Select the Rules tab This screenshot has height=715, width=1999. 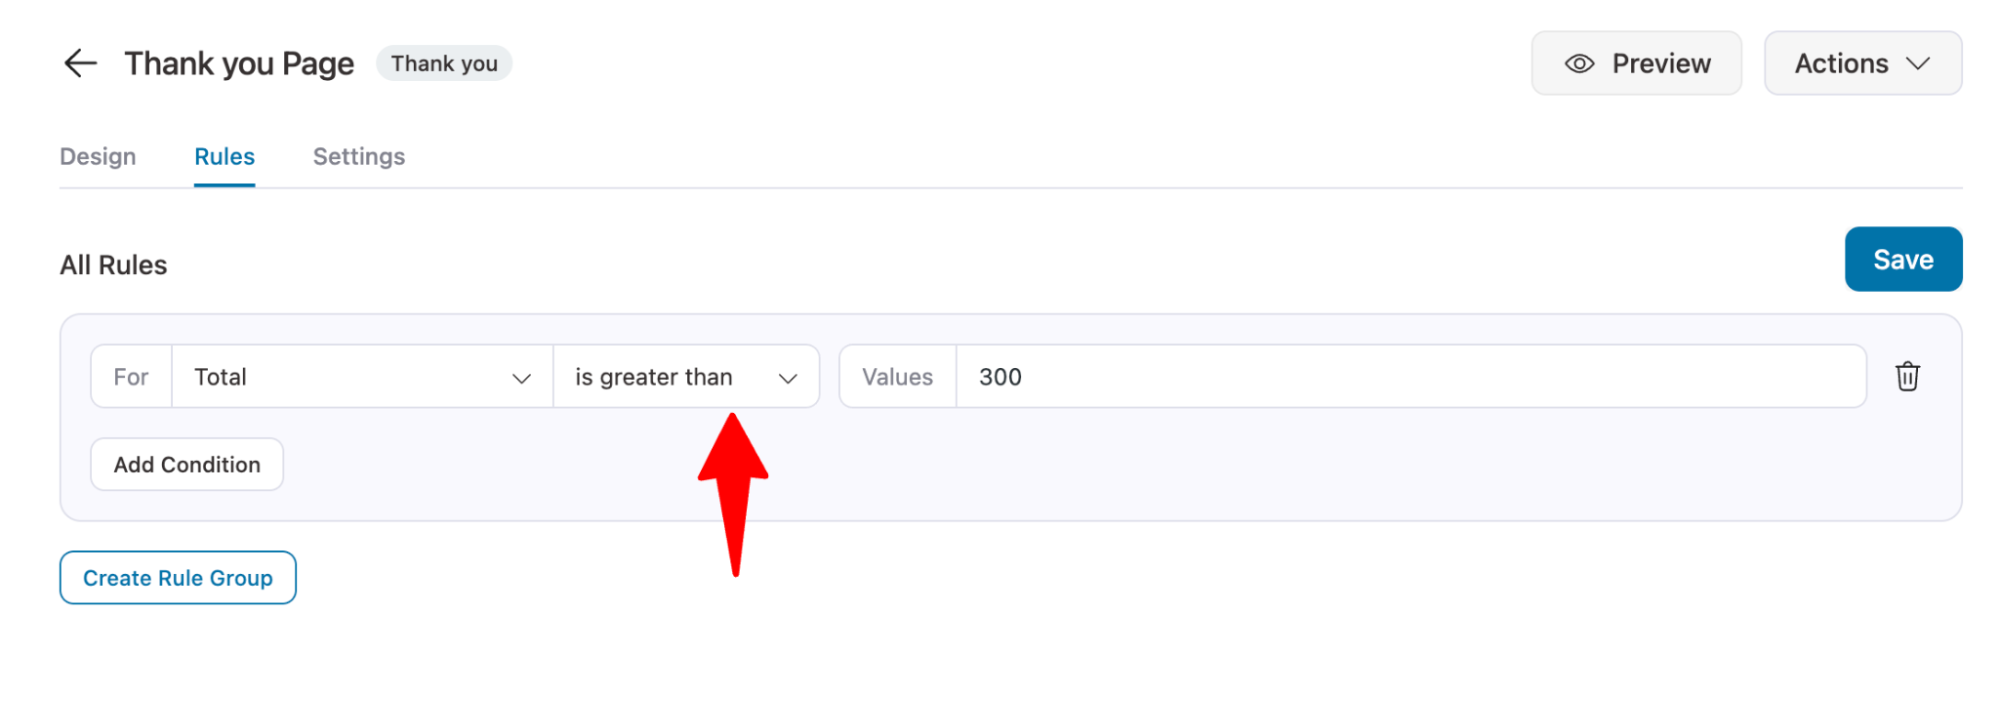[x=224, y=157]
